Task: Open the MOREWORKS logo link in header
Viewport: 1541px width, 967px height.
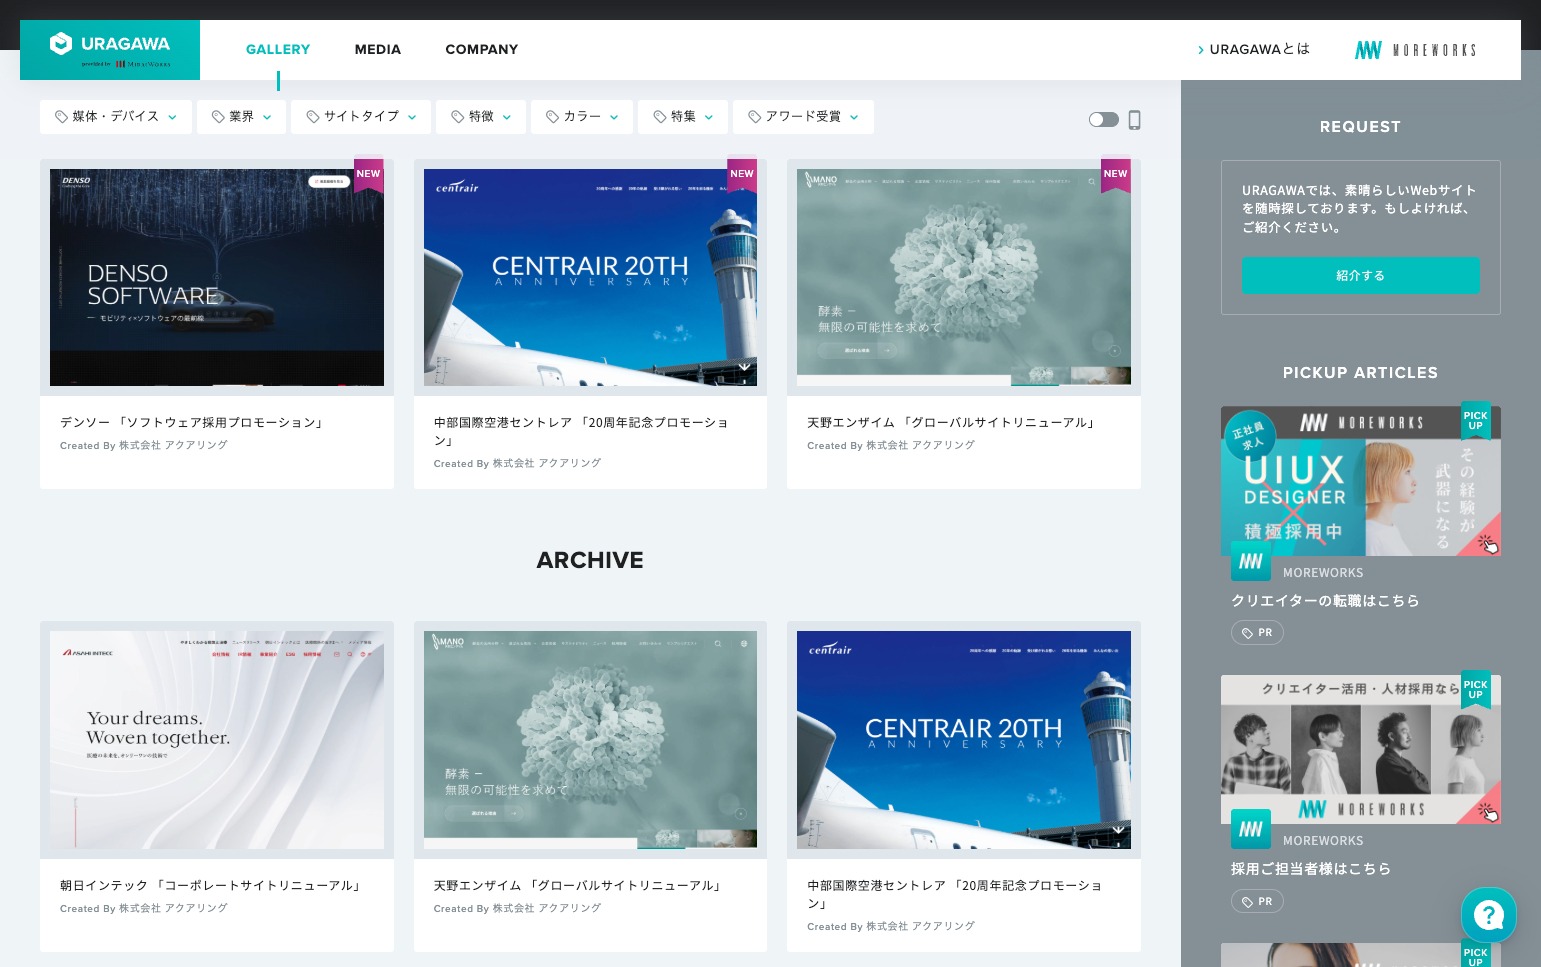Action: (1415, 50)
